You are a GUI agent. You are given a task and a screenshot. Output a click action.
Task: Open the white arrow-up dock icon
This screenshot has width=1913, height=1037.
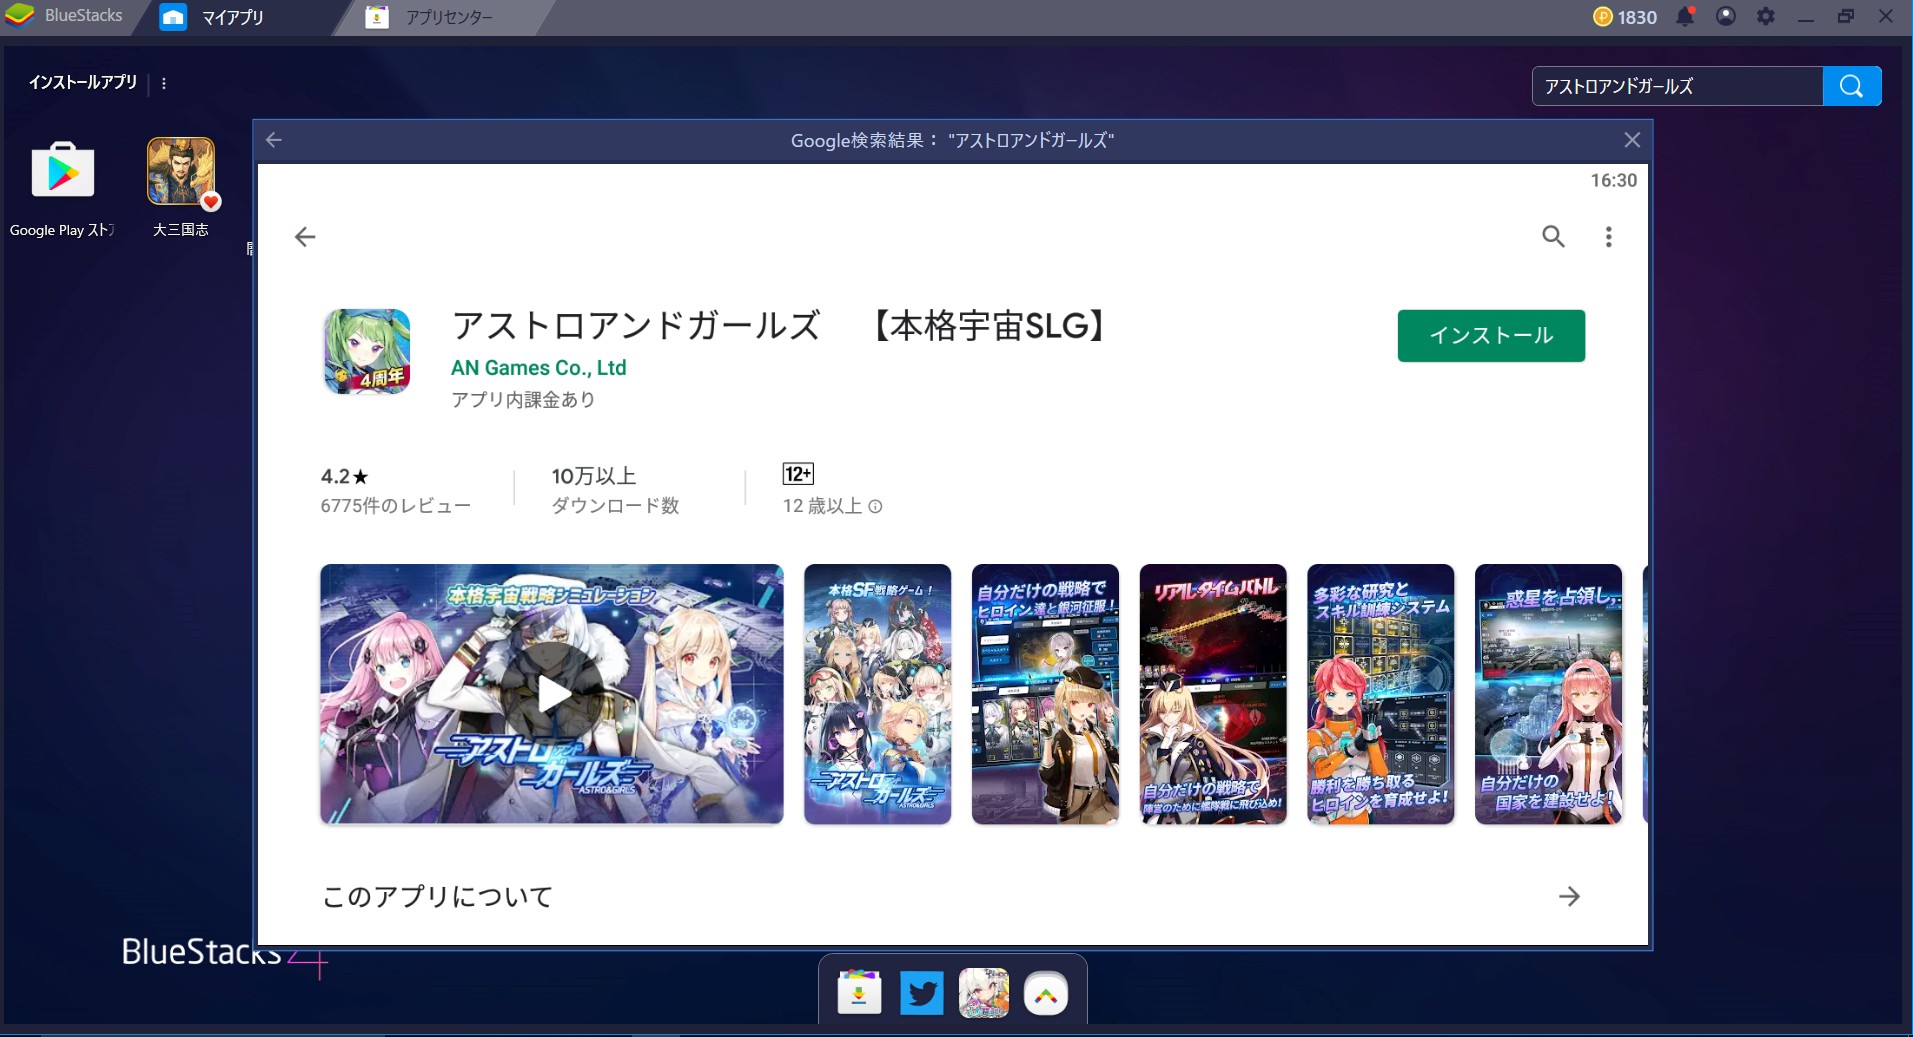click(x=1046, y=994)
